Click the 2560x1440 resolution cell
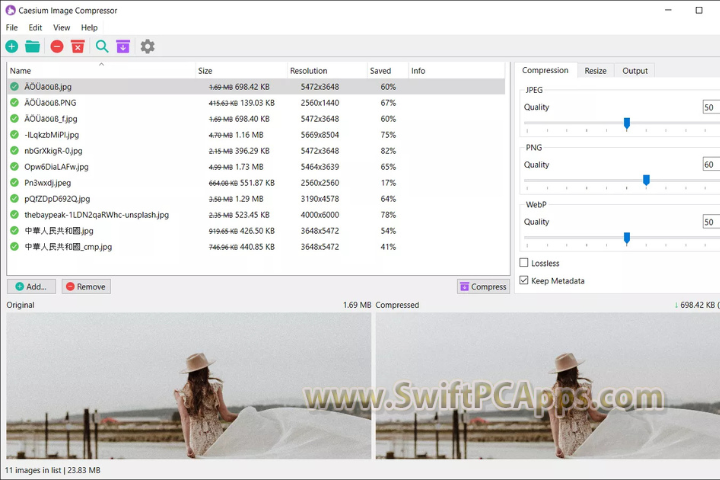 point(320,103)
